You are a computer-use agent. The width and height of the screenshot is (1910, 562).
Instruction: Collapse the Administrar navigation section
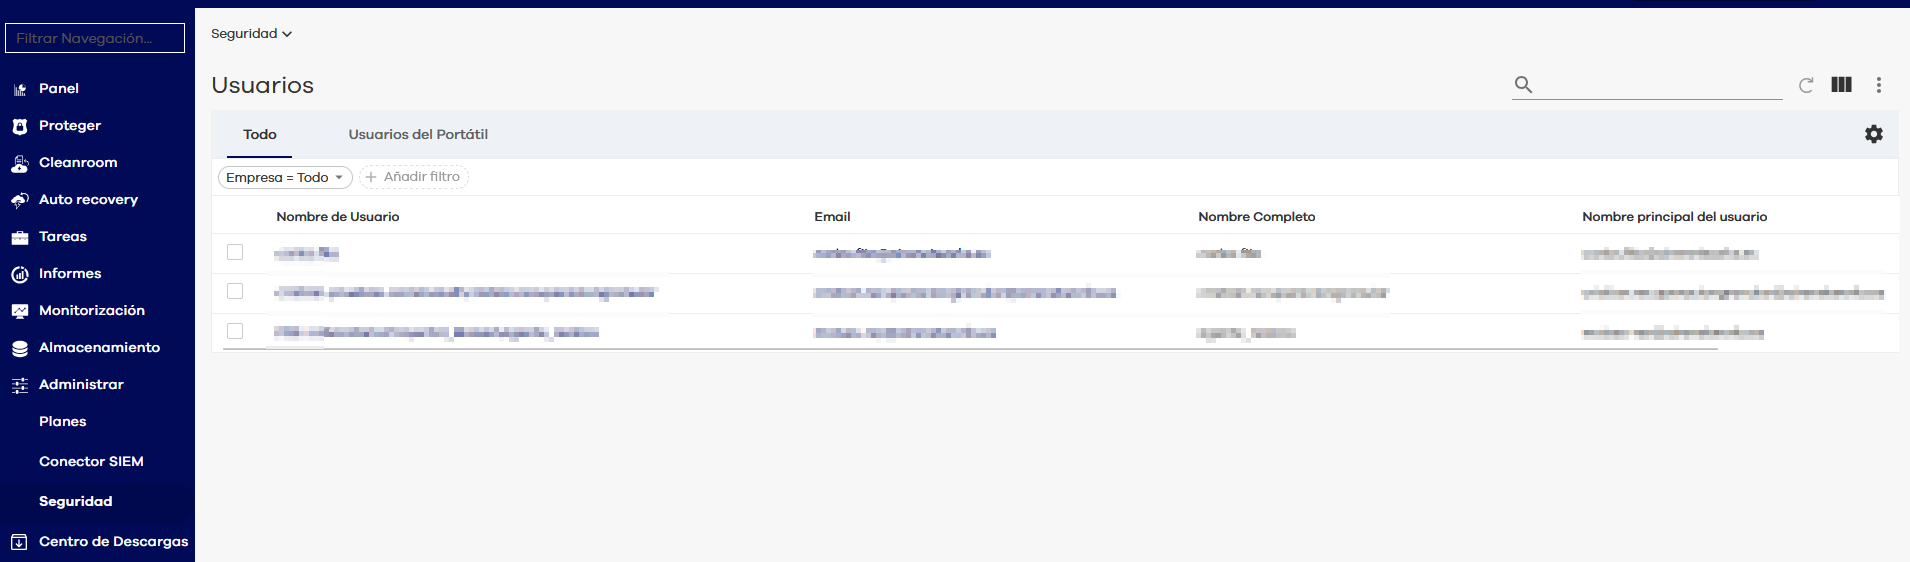[81, 385]
